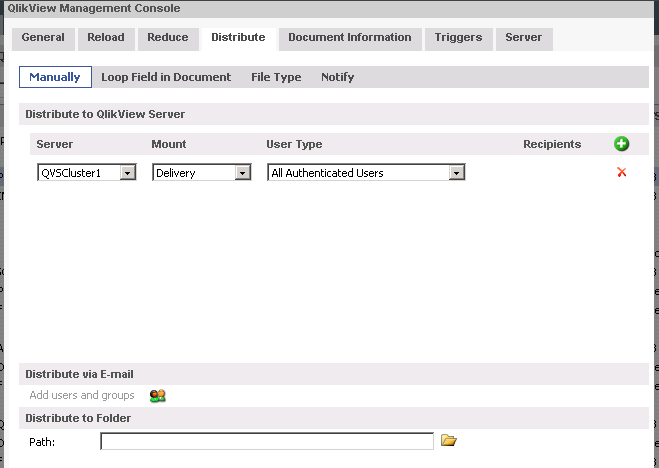Viewport: 659px width, 468px height.
Task: Go to the Document Information tab
Action: pos(350,37)
